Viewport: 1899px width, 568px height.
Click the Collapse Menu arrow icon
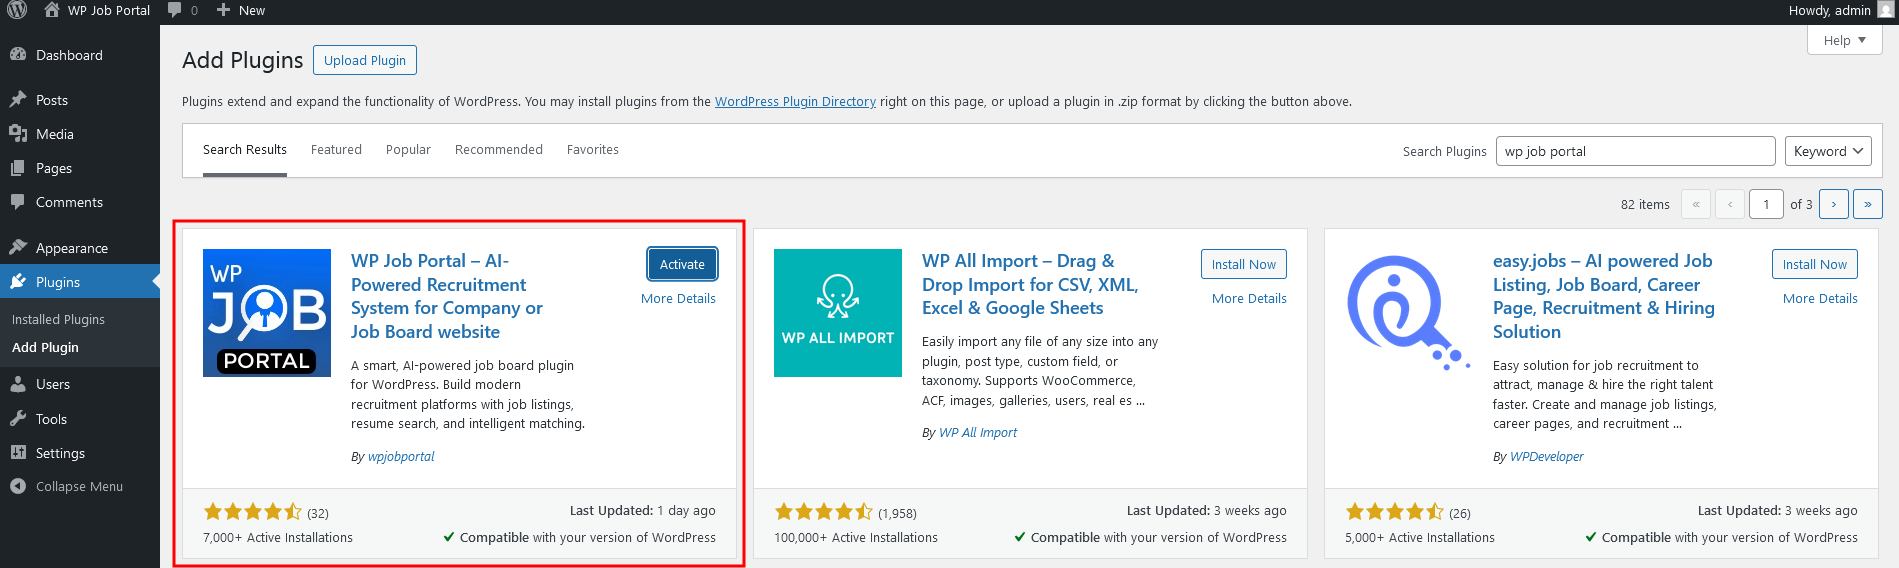(18, 486)
